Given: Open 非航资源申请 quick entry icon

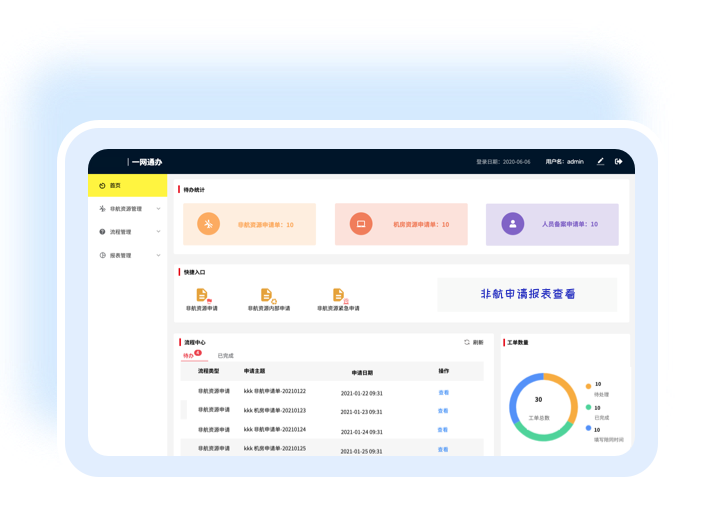Looking at the screenshot, I should (x=202, y=295).
